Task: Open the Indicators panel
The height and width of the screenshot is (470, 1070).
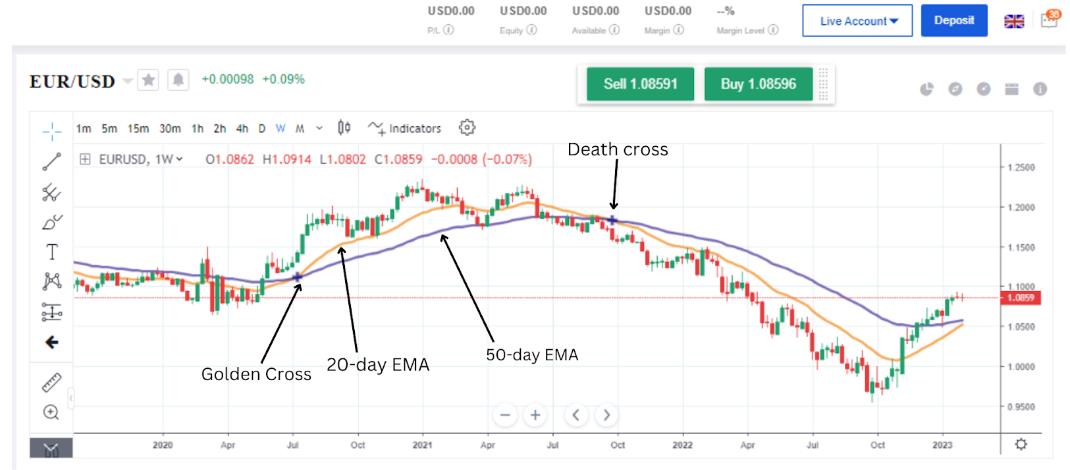Action: [x=405, y=128]
